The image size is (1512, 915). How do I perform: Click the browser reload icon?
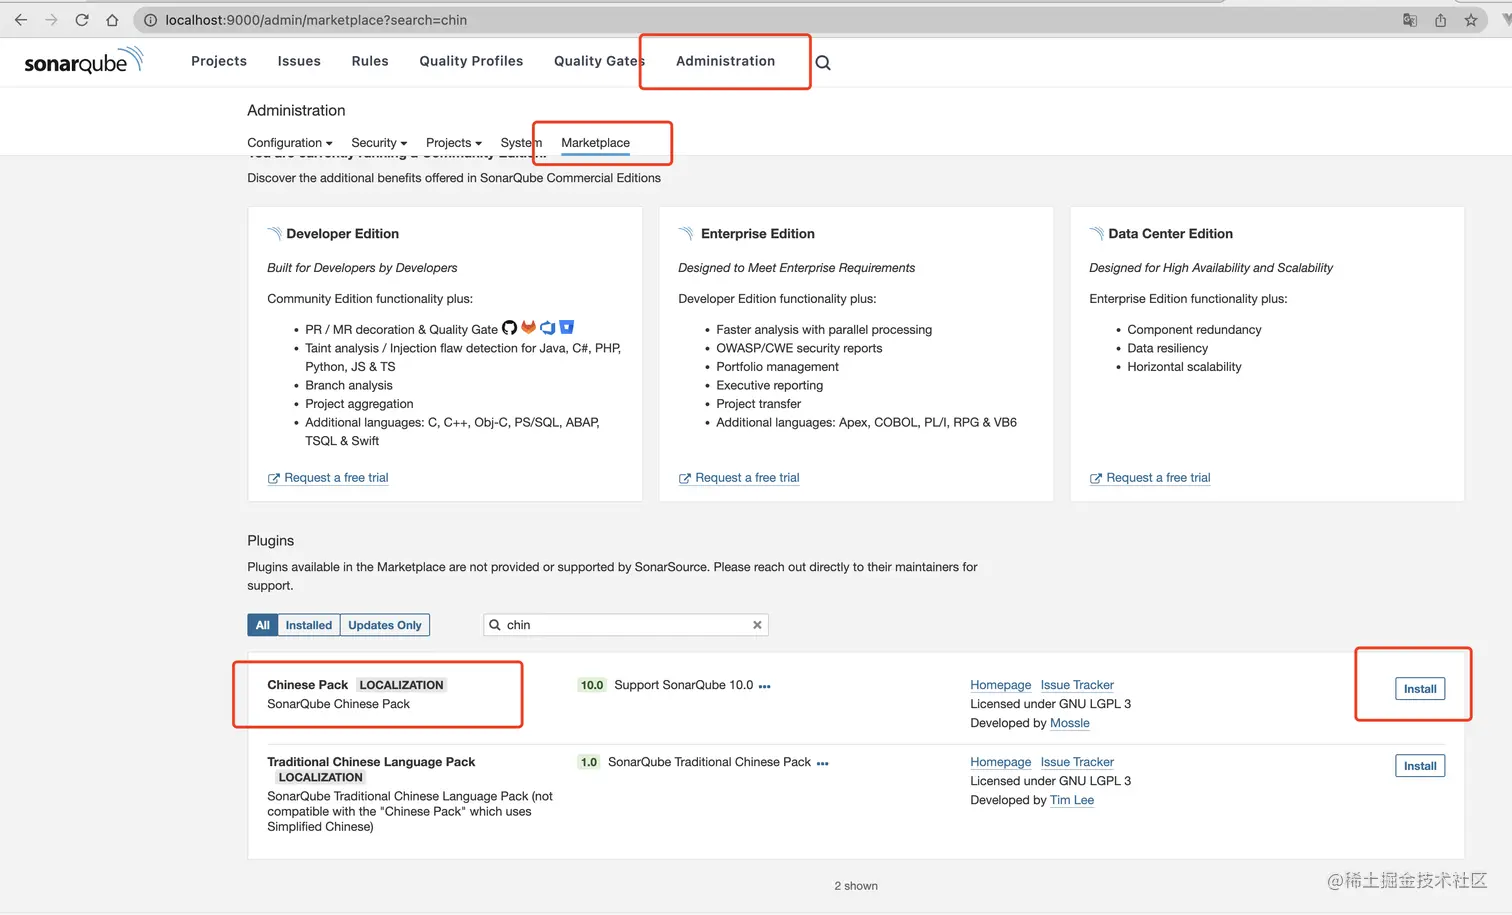point(82,20)
